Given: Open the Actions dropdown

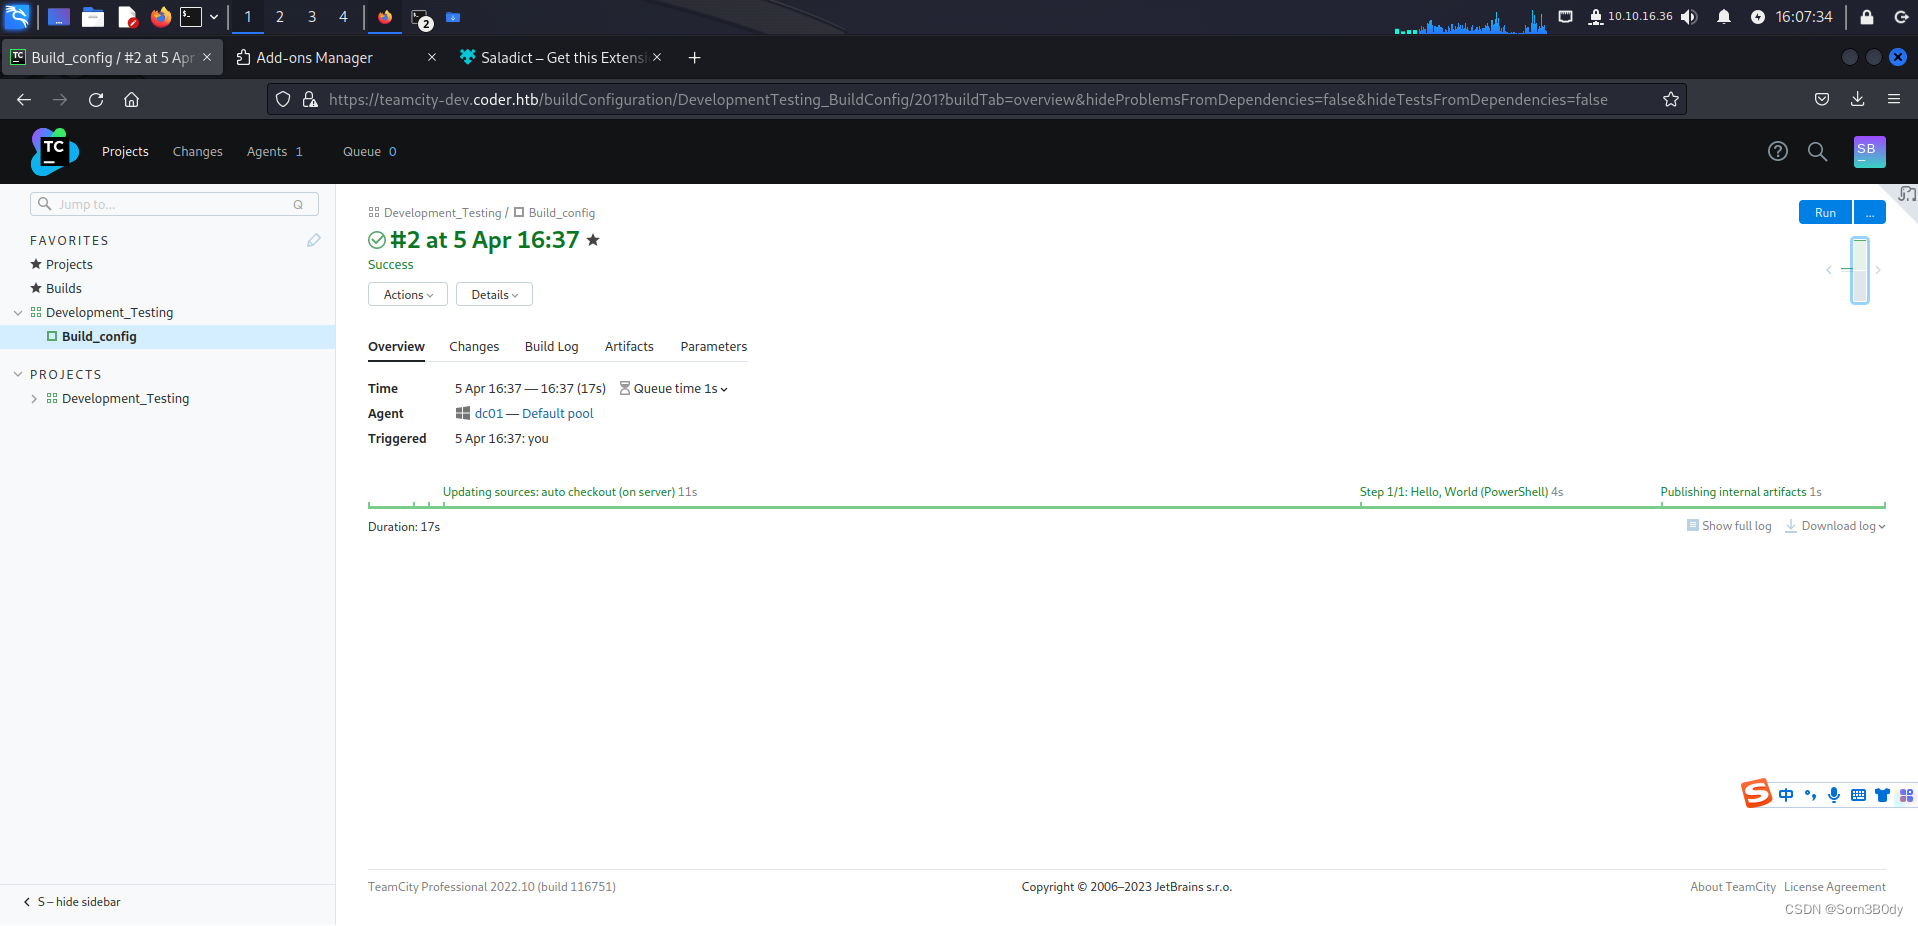Looking at the screenshot, I should pyautogui.click(x=408, y=294).
